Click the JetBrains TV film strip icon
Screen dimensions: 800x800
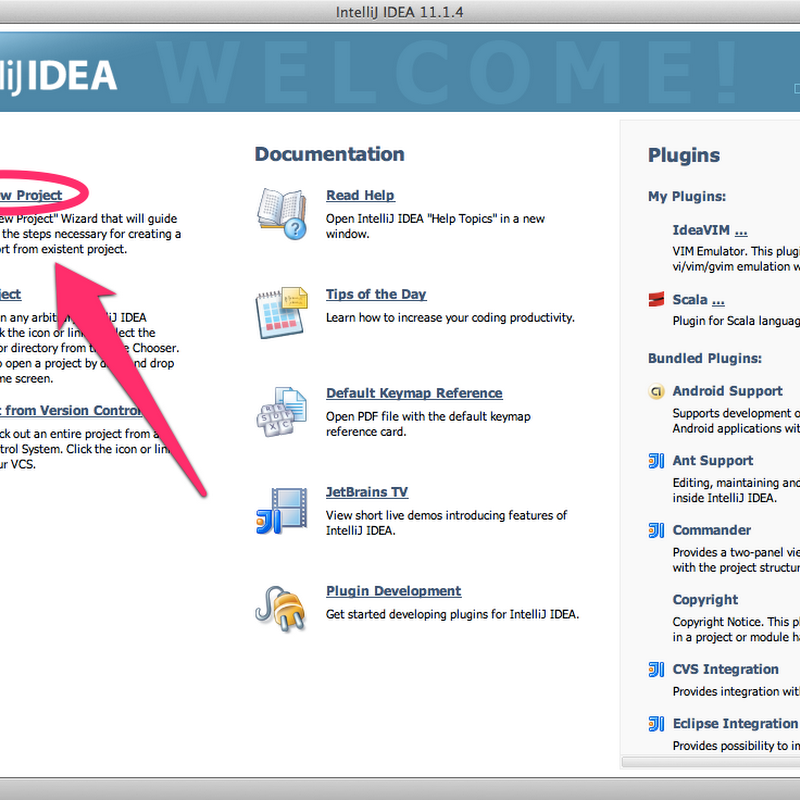click(x=282, y=510)
